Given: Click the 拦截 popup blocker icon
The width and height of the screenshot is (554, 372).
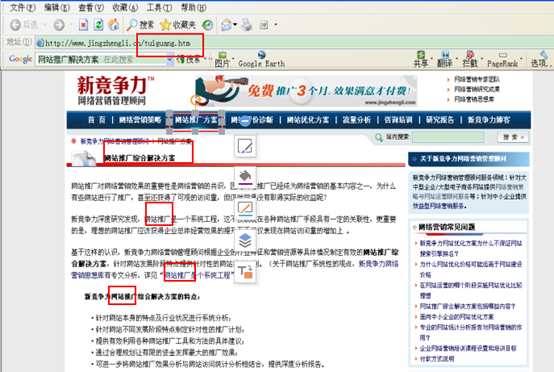Looking at the screenshot, I should pyautogui.click(x=470, y=55).
